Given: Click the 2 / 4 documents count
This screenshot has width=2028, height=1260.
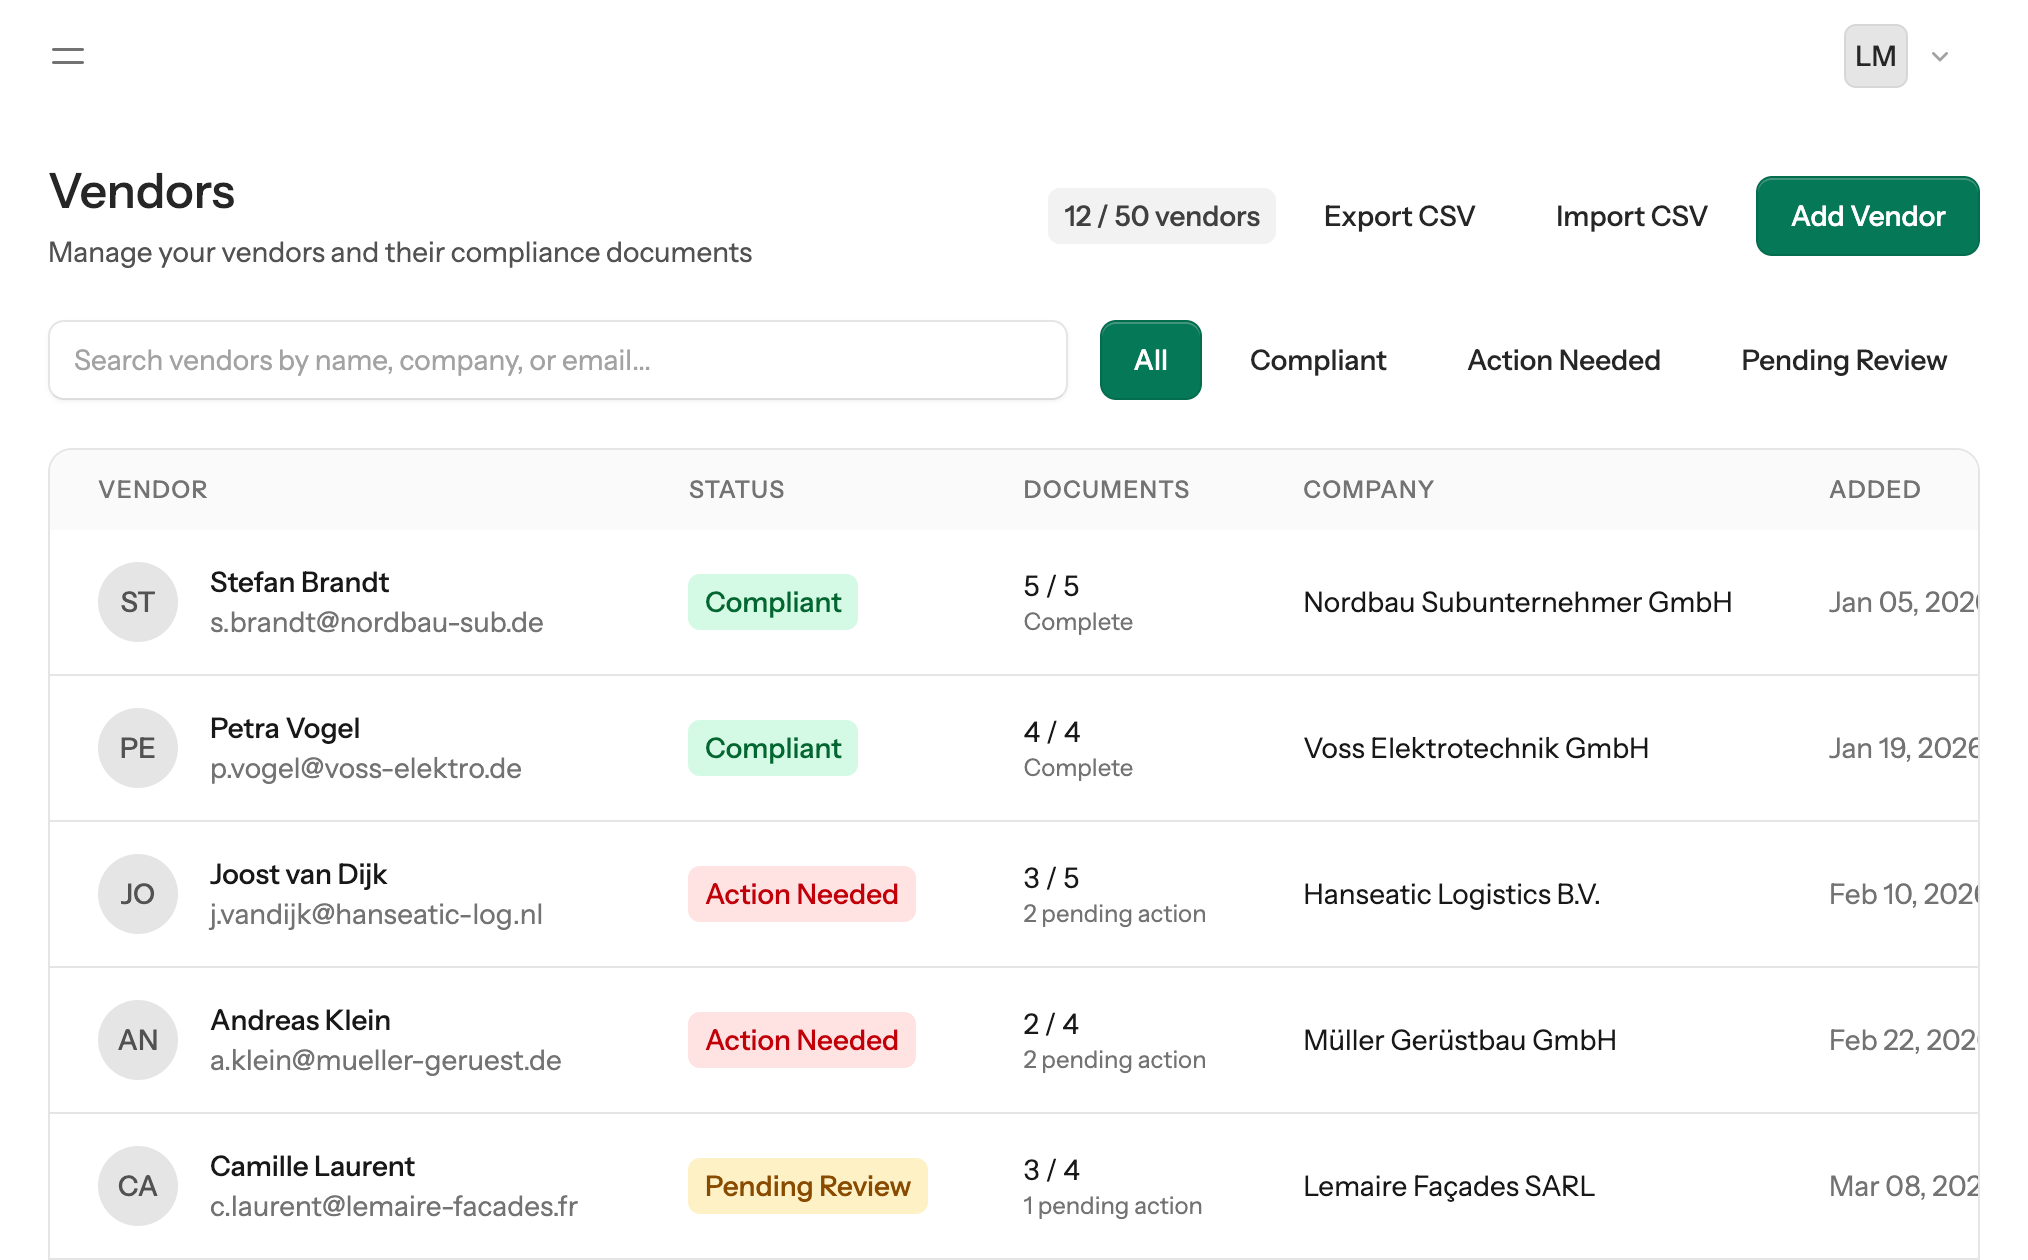Looking at the screenshot, I should (x=1051, y=1024).
